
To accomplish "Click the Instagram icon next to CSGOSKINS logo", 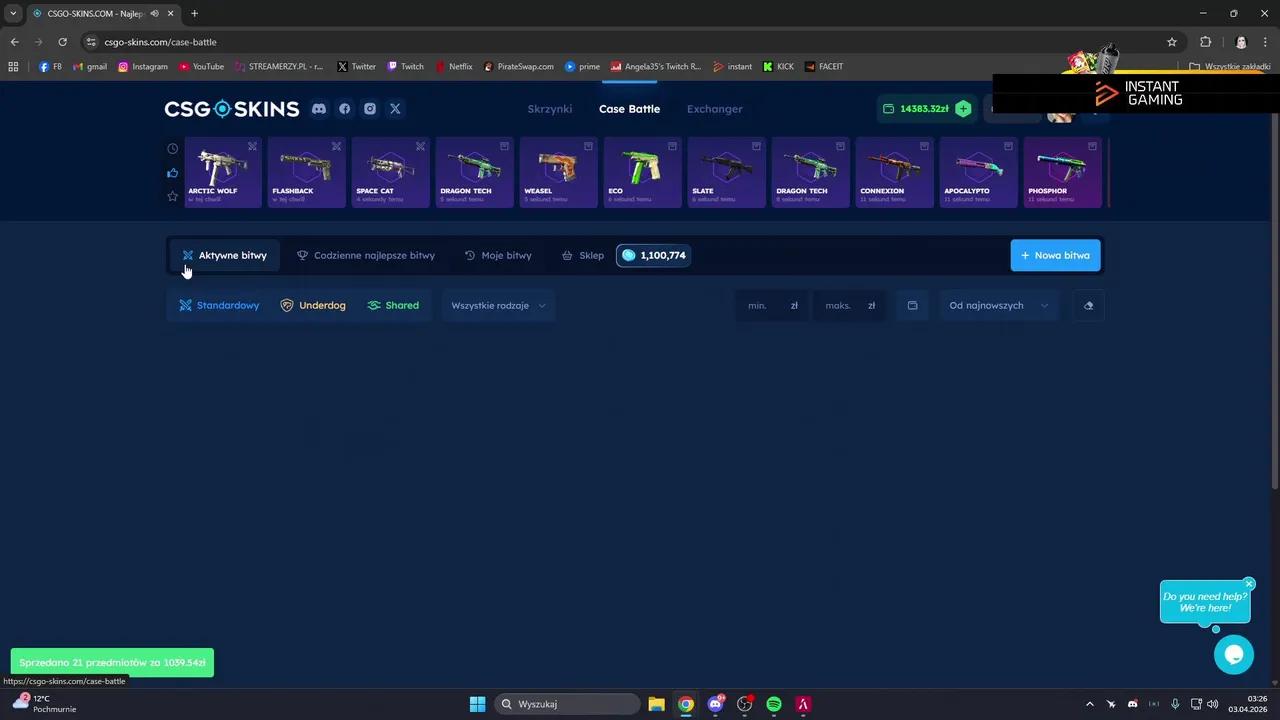I will click(369, 108).
